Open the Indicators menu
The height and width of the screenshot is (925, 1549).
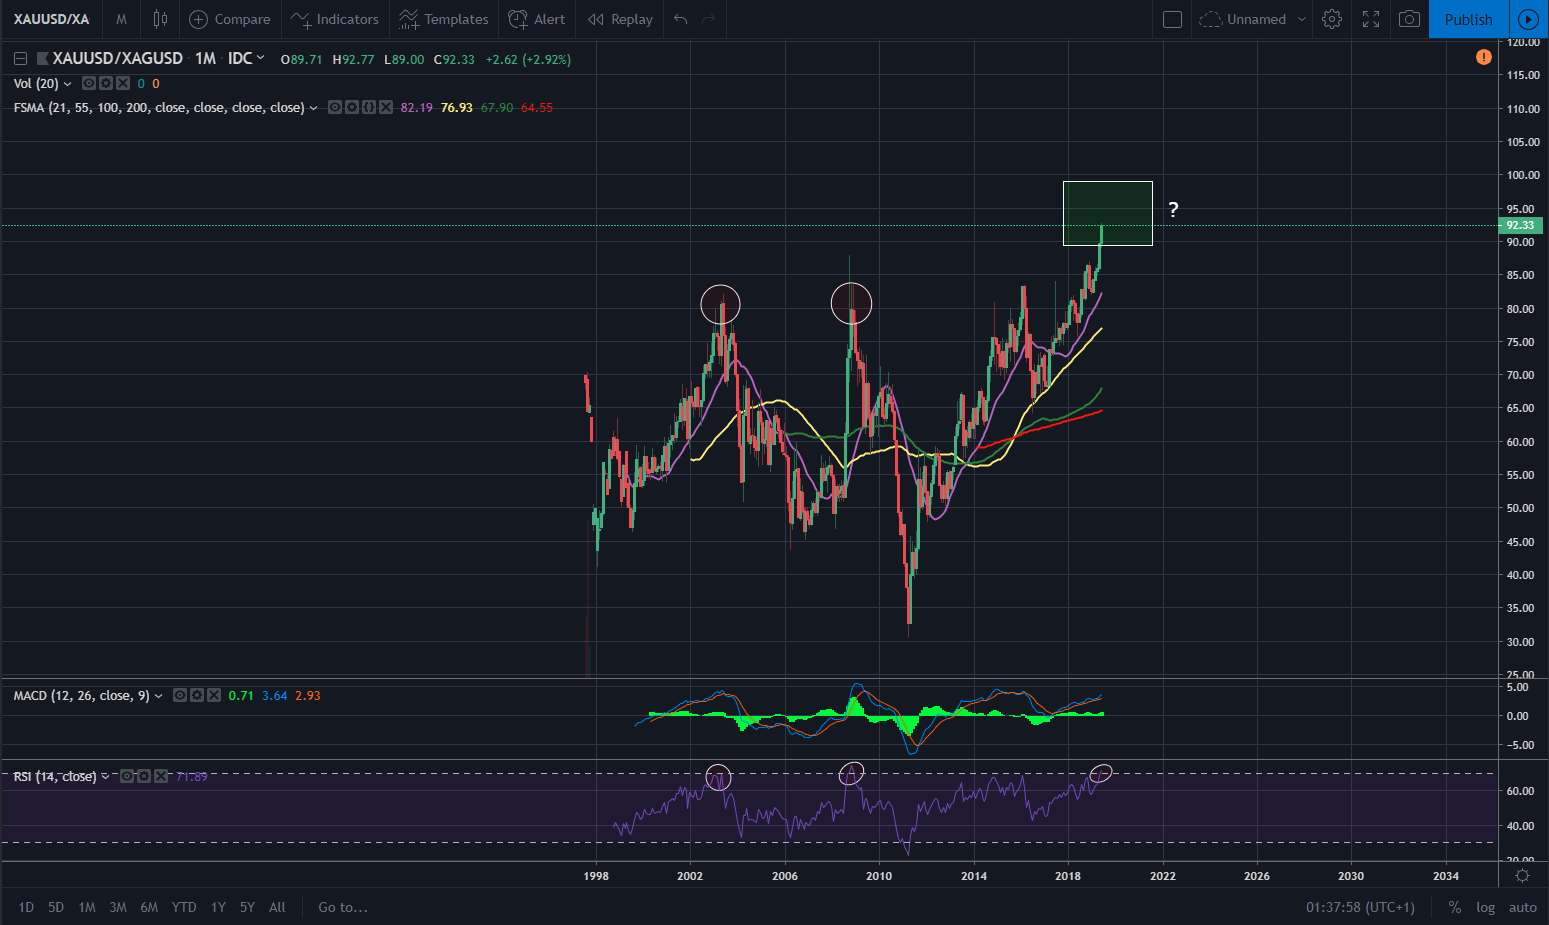pos(335,19)
